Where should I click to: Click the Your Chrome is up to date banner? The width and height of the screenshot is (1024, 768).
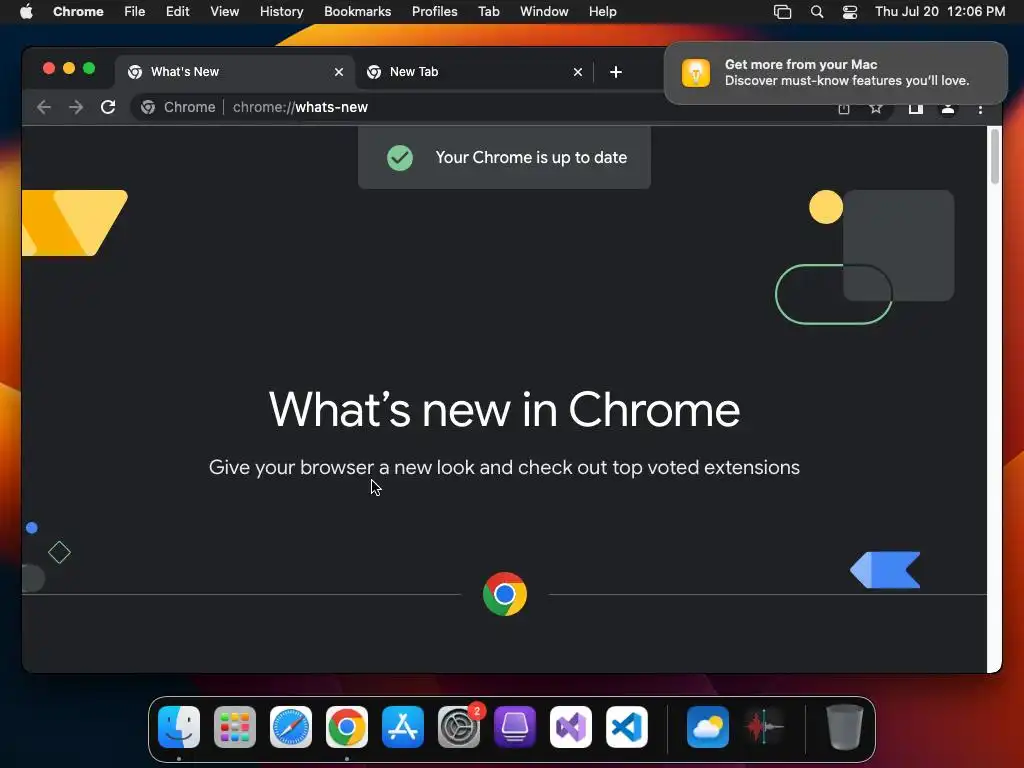pos(504,157)
